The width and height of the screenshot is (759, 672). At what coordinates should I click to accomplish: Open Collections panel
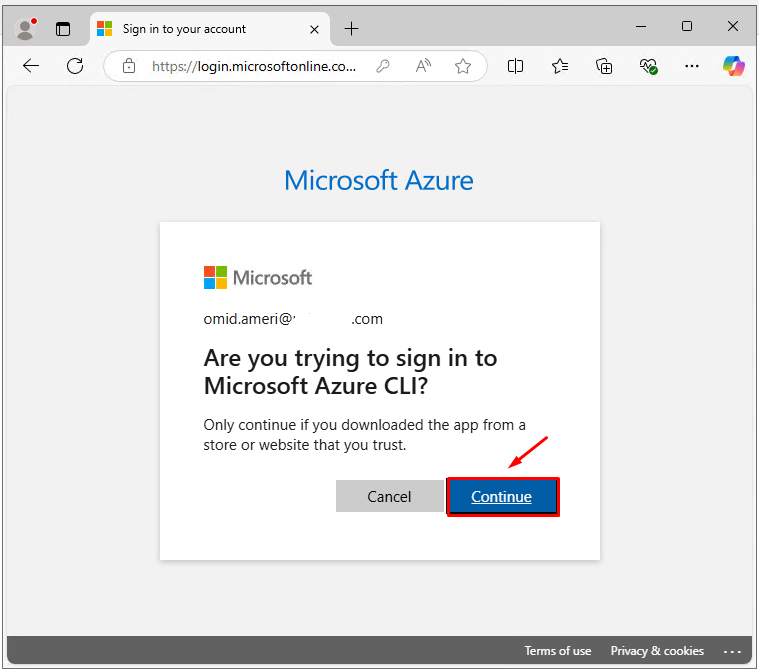(x=604, y=66)
